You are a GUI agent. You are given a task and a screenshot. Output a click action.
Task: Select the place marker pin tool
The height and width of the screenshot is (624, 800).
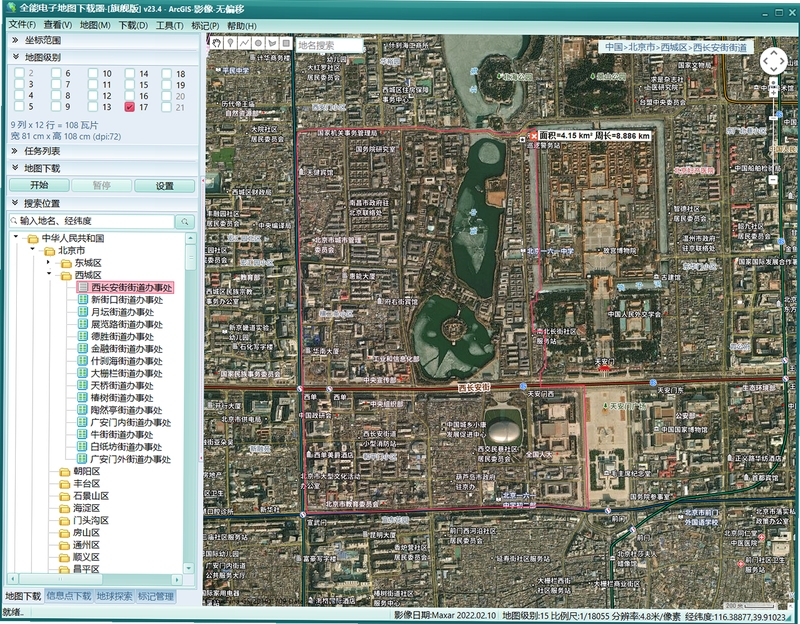click(x=231, y=43)
